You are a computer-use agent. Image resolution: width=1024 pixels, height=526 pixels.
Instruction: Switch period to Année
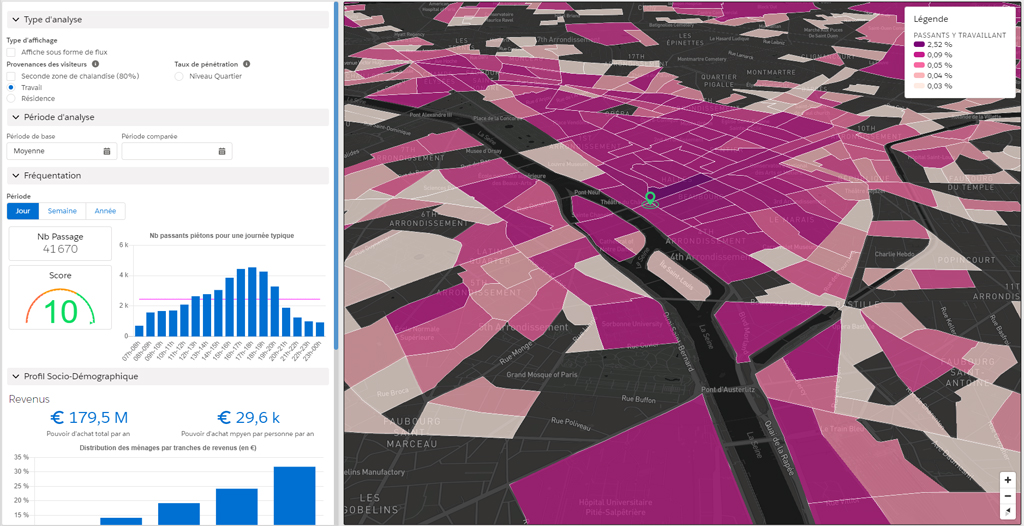click(x=105, y=211)
